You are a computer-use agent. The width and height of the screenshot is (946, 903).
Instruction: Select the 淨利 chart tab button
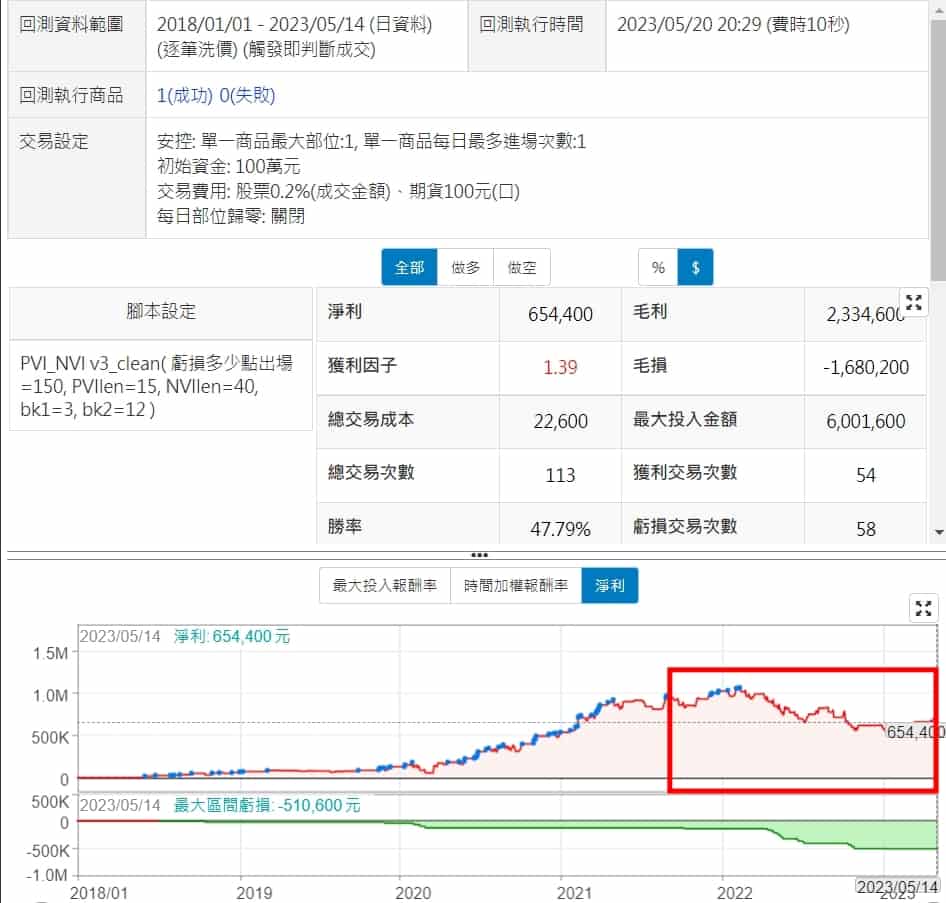[x=609, y=586]
